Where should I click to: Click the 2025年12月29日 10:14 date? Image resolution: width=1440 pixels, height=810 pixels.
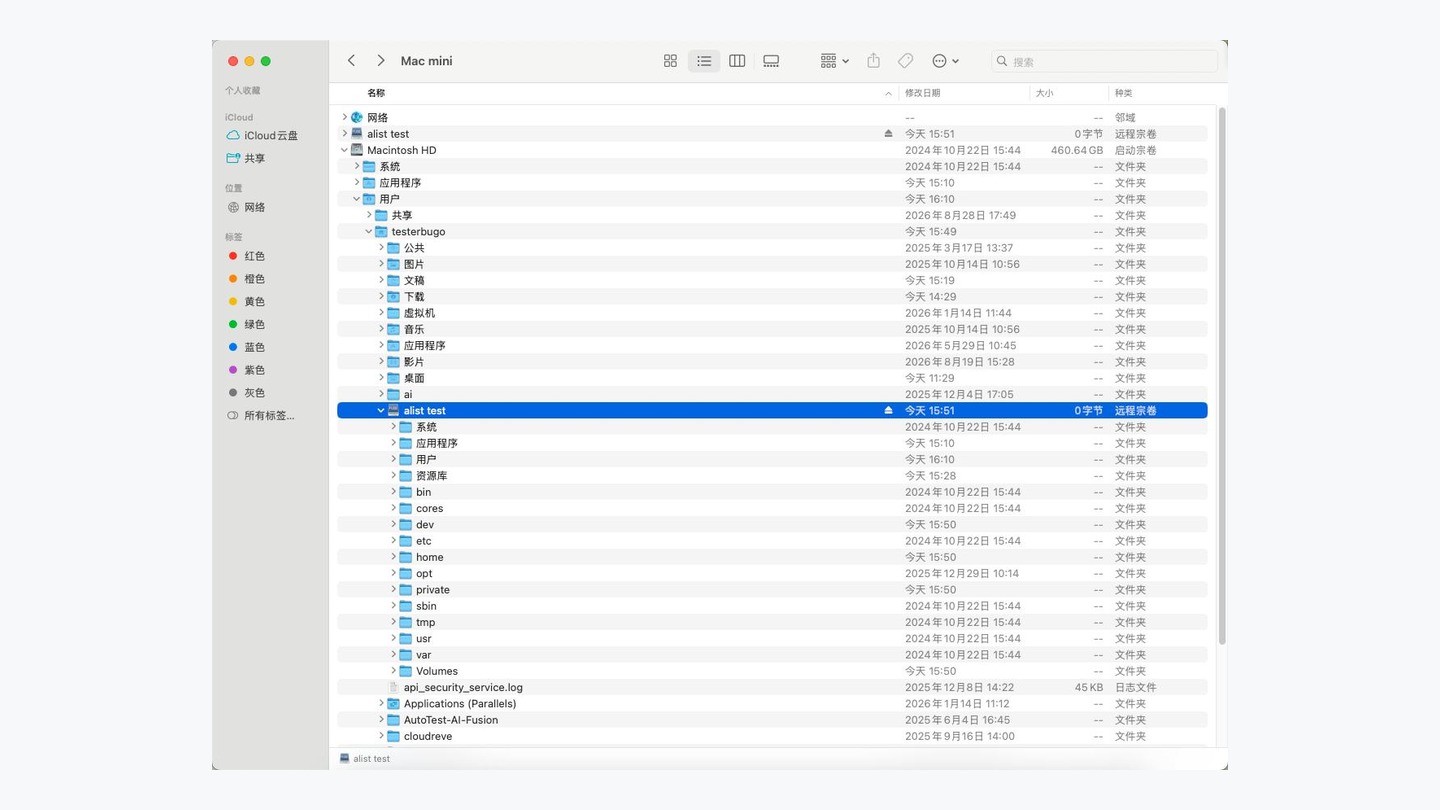962,574
